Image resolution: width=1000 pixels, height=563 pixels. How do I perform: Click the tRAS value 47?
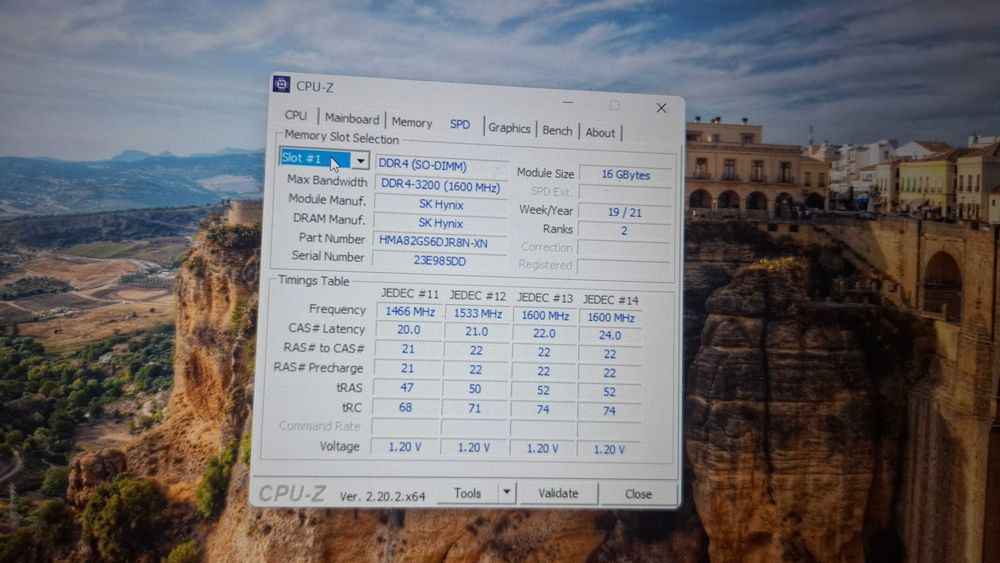(x=407, y=387)
